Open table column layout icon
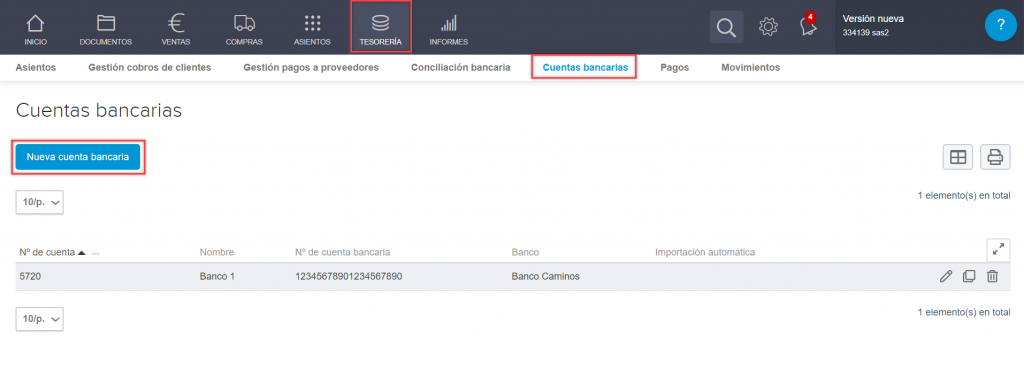This screenshot has width=1024, height=368. pos(958,157)
